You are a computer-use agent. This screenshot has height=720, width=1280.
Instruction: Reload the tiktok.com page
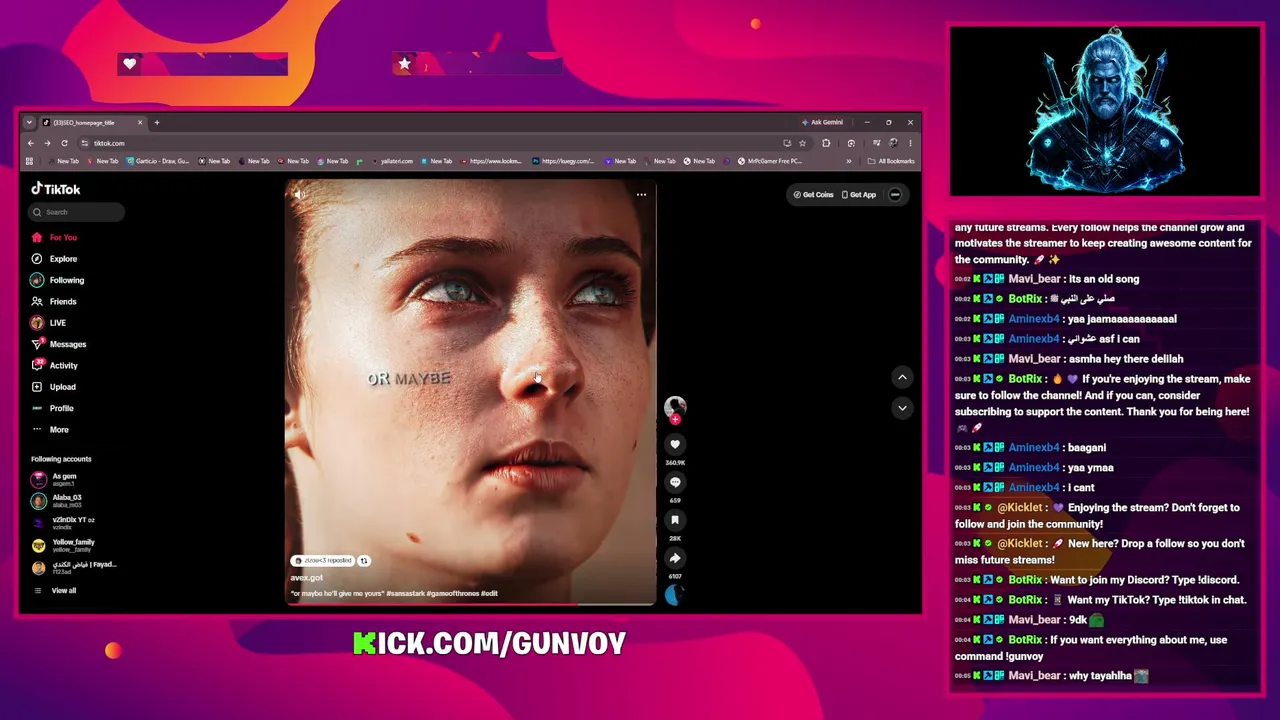pyautogui.click(x=64, y=143)
